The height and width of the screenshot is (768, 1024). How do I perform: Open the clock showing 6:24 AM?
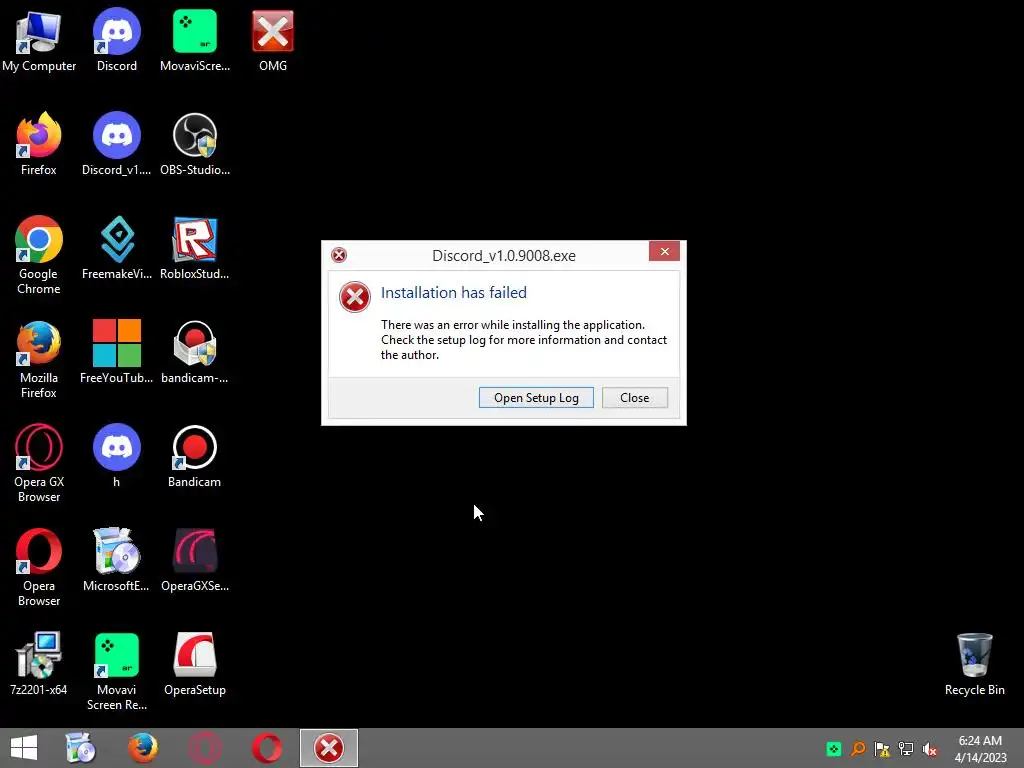(980, 749)
